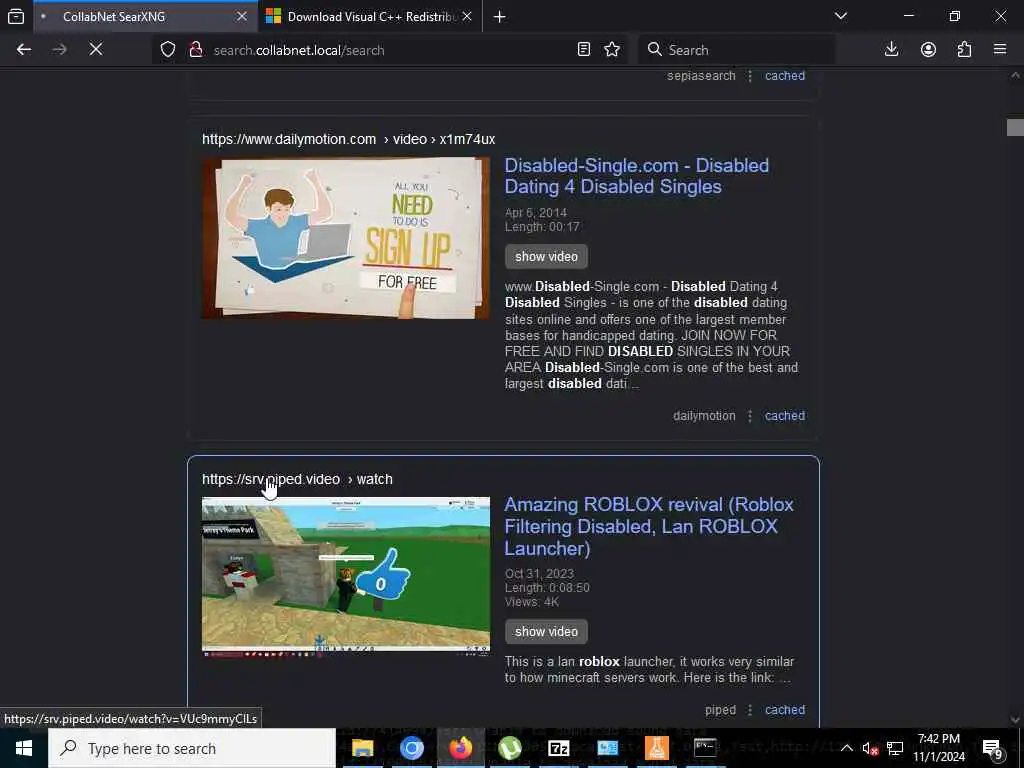Switch to the CollabNet SearXNG tab
The width and height of the screenshot is (1024, 768).
tap(146, 16)
